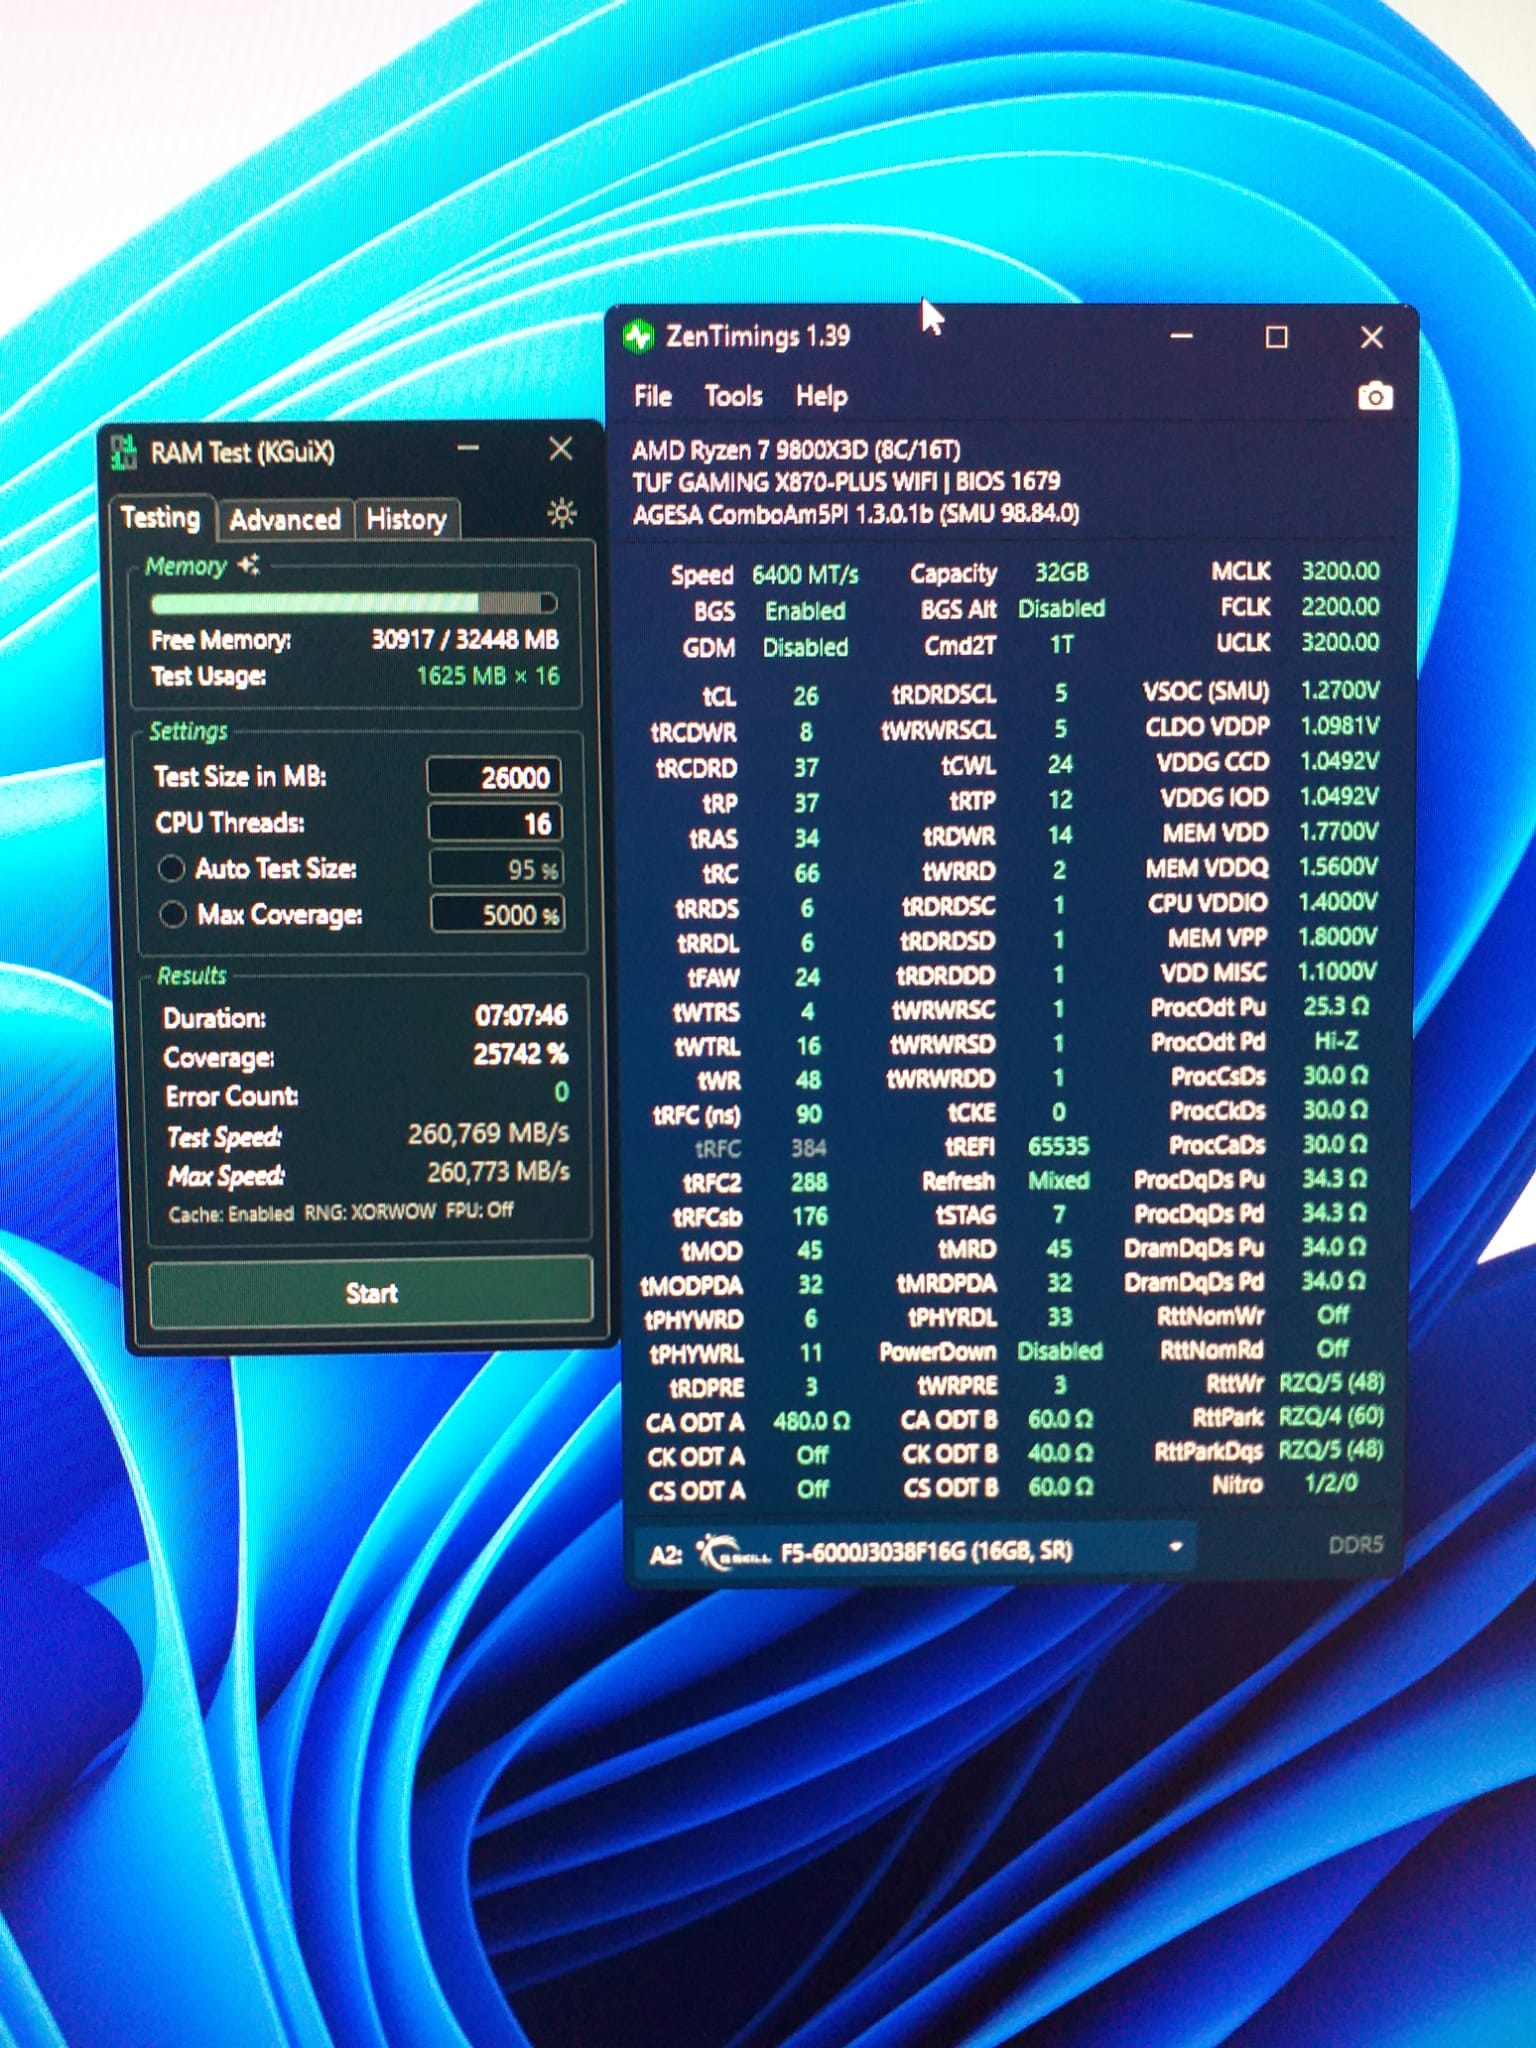1536x2048 pixels.
Task: Click the Test Size in MB field
Action: pos(494,777)
